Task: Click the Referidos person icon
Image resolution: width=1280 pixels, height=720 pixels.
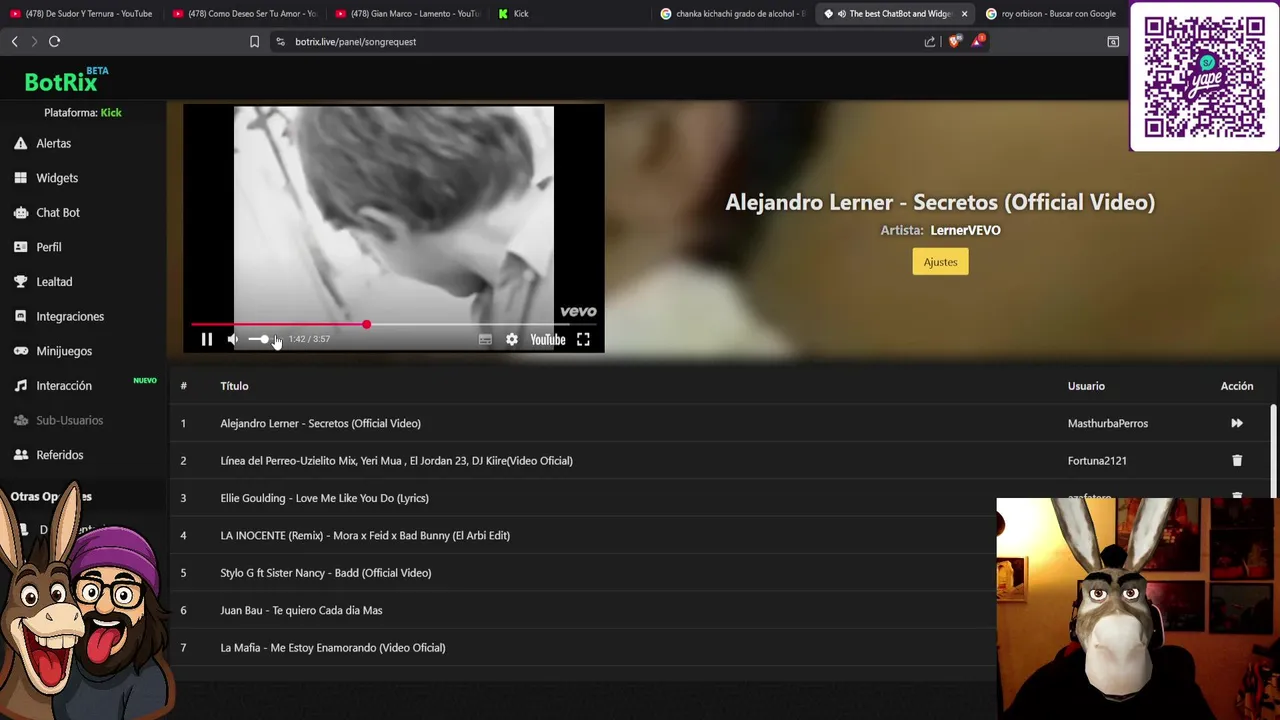Action: click(20, 455)
